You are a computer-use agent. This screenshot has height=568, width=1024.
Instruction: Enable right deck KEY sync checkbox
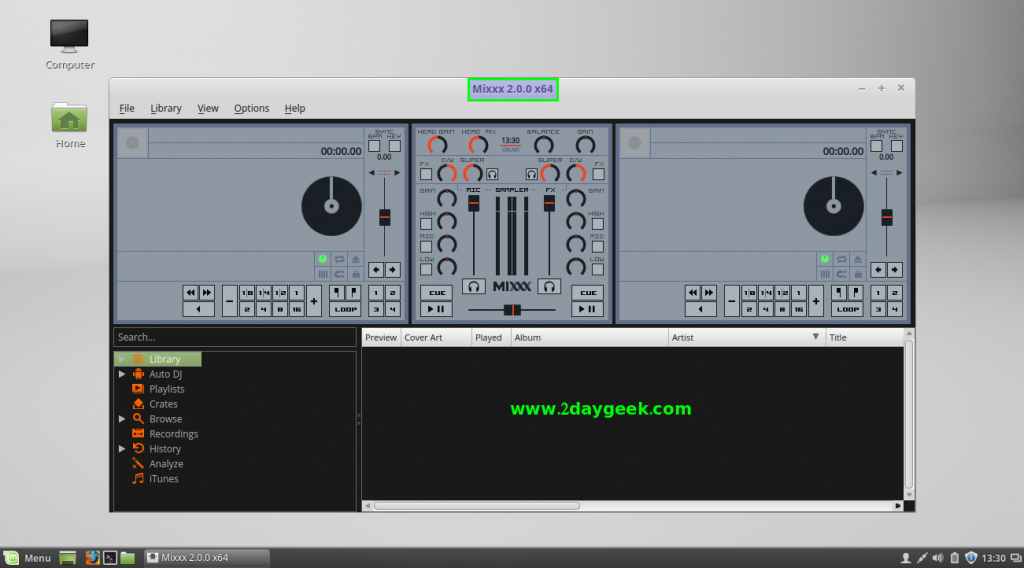(897, 146)
